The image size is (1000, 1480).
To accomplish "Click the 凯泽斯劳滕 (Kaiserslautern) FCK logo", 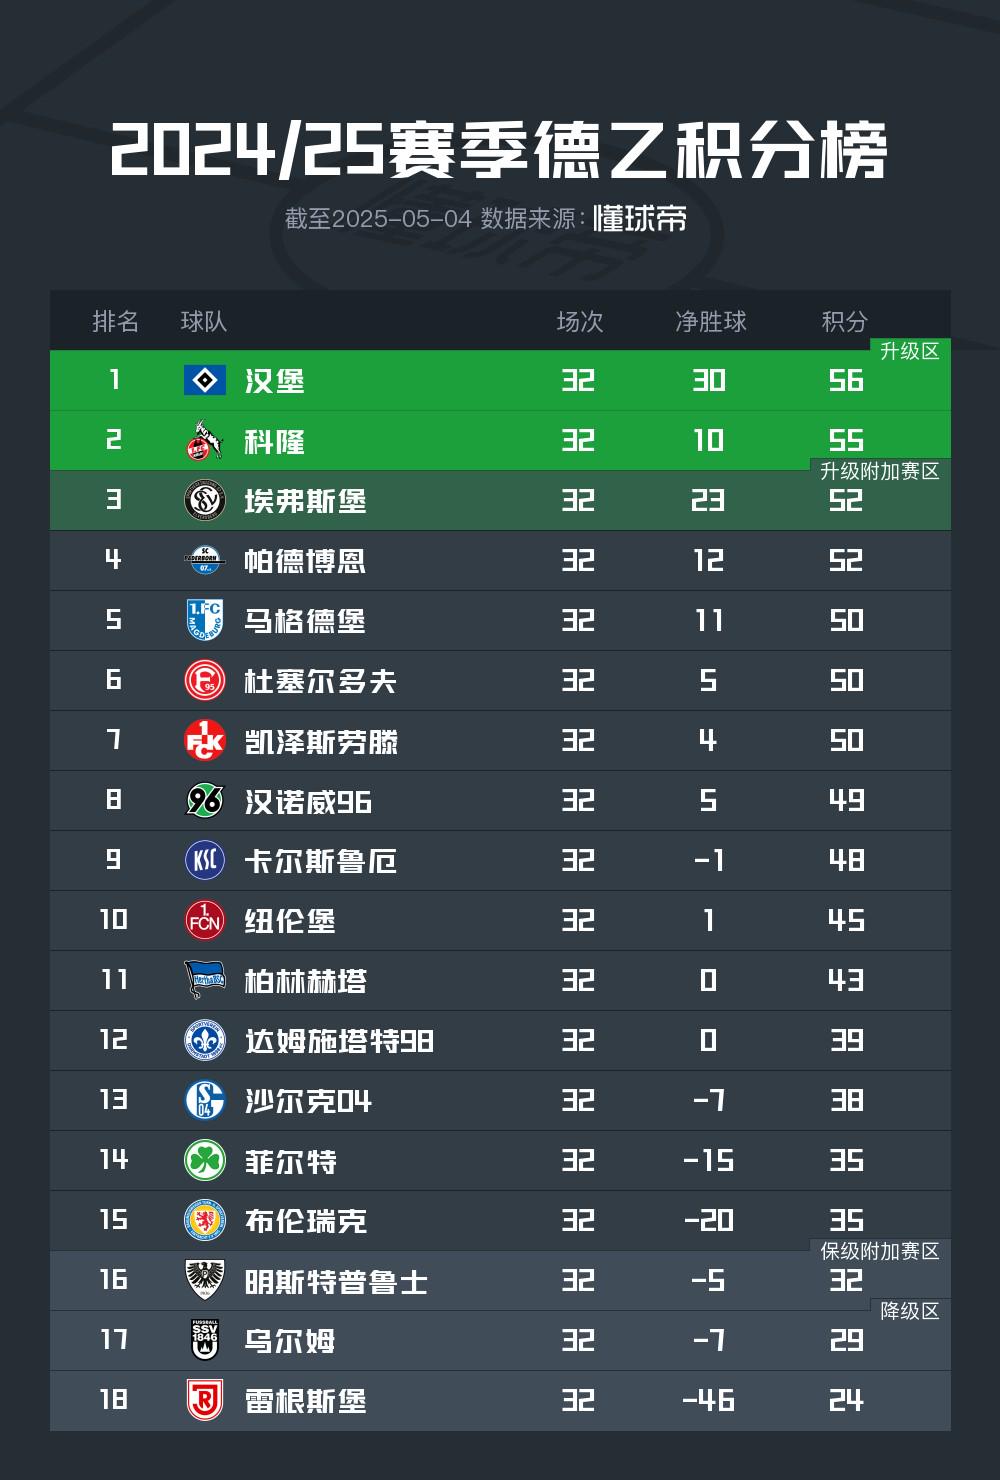I will 205,740.
